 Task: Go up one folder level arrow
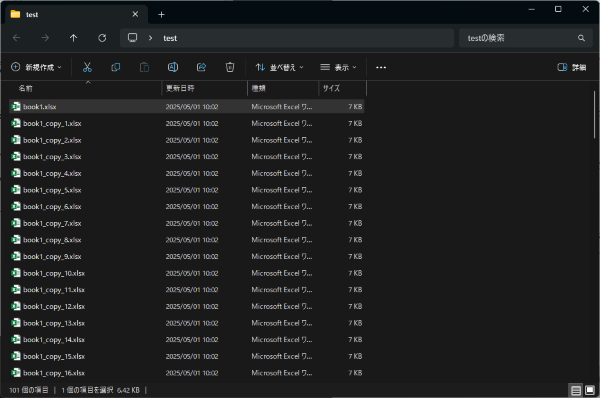point(73,38)
